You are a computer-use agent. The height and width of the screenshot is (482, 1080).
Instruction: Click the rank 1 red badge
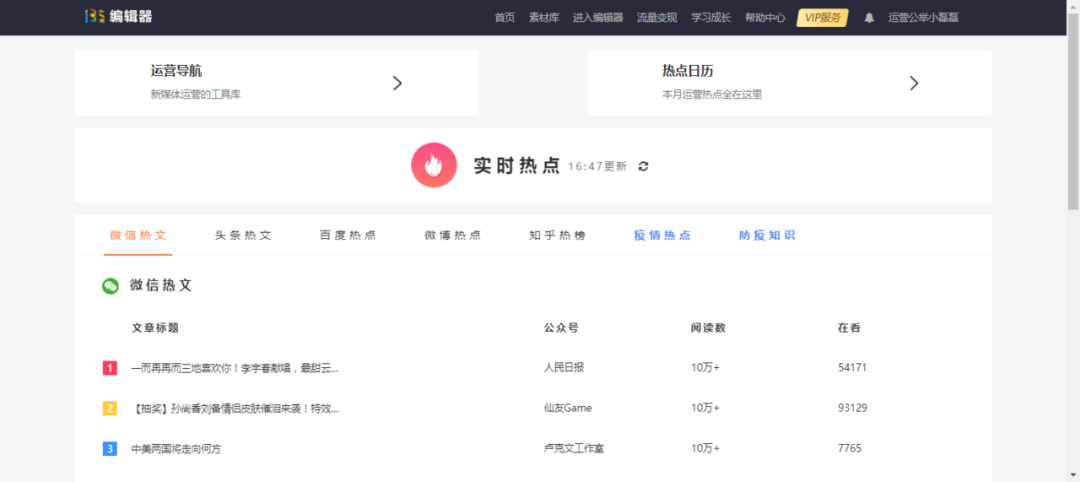coord(110,368)
